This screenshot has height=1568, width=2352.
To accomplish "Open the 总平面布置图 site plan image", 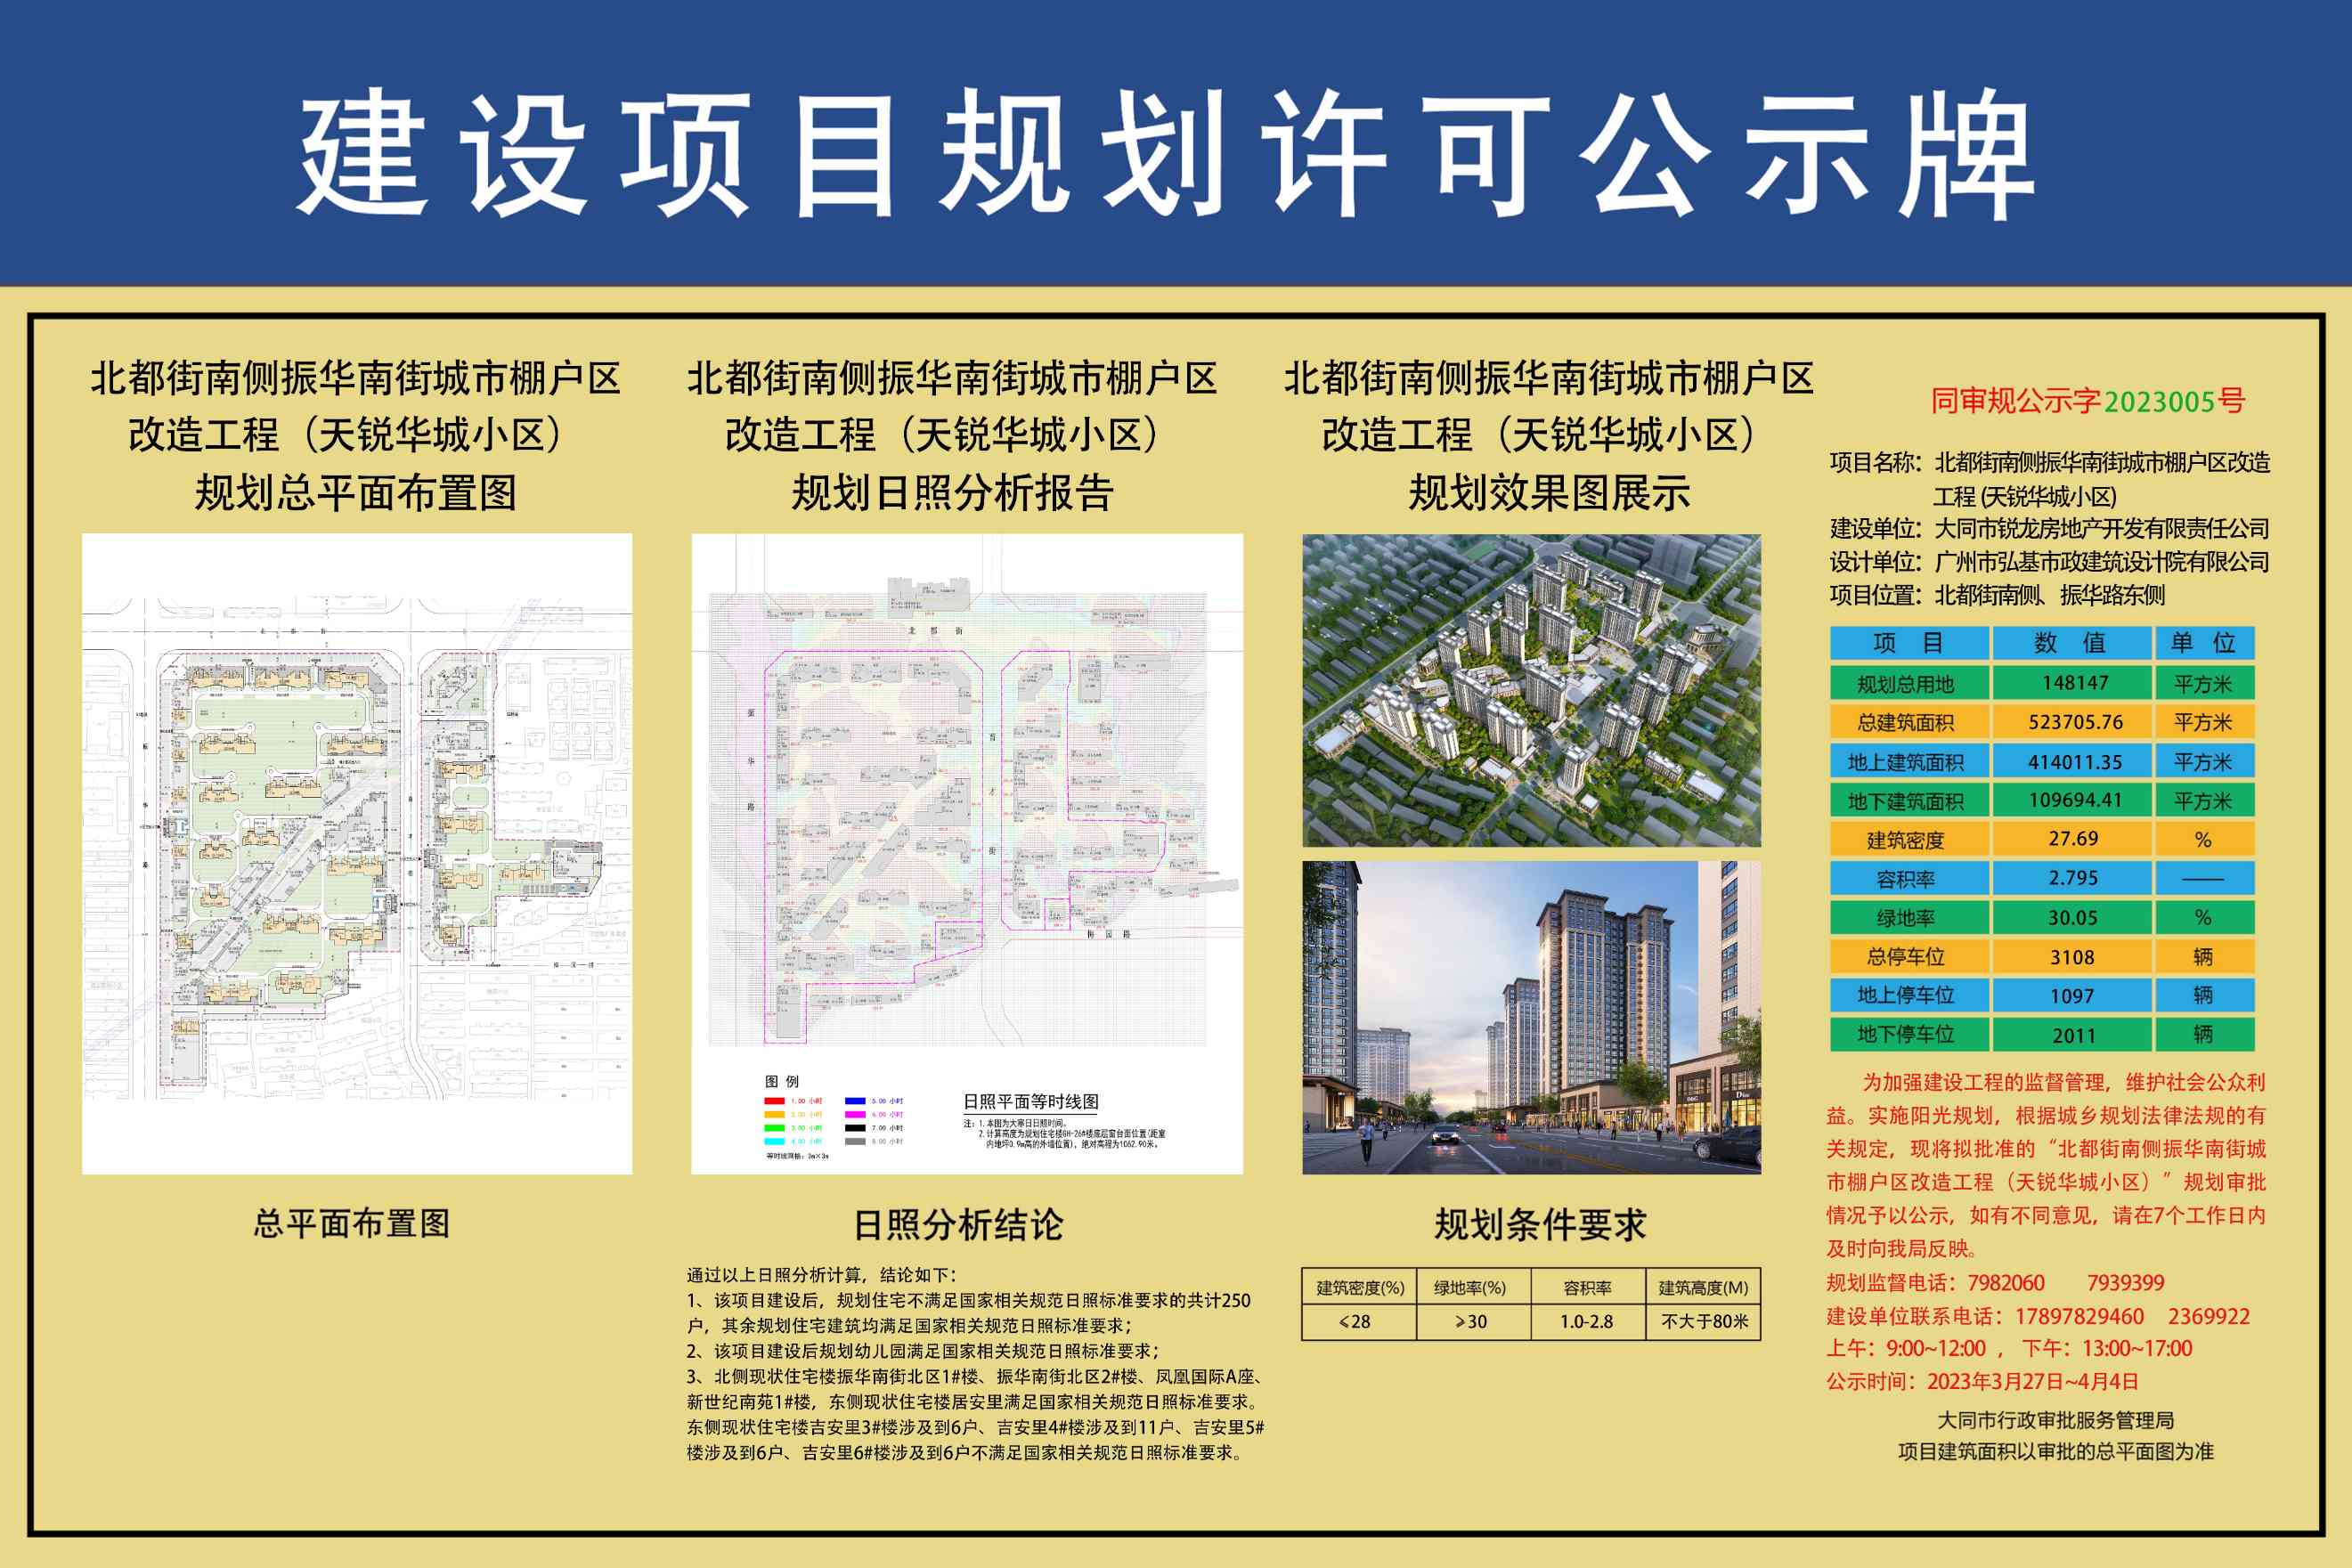I will [x=357, y=853].
